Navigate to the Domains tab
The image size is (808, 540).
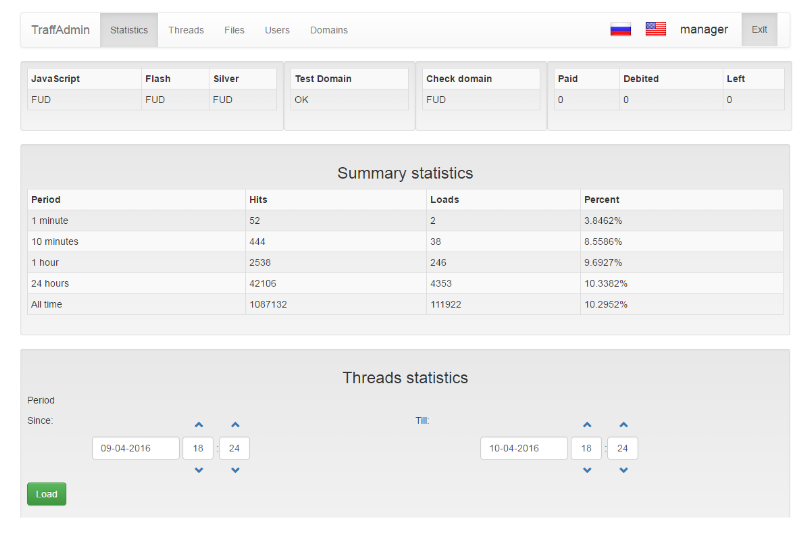pyautogui.click(x=329, y=30)
